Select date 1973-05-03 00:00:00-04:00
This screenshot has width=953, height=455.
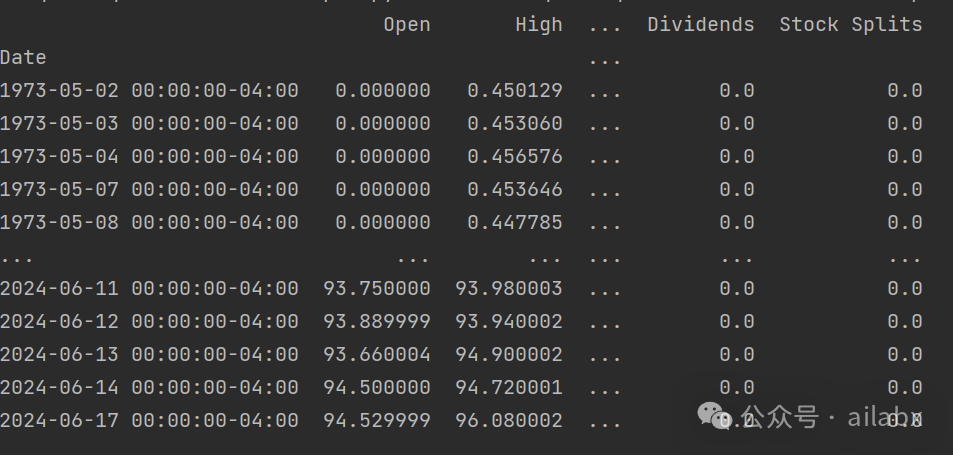click(x=150, y=123)
